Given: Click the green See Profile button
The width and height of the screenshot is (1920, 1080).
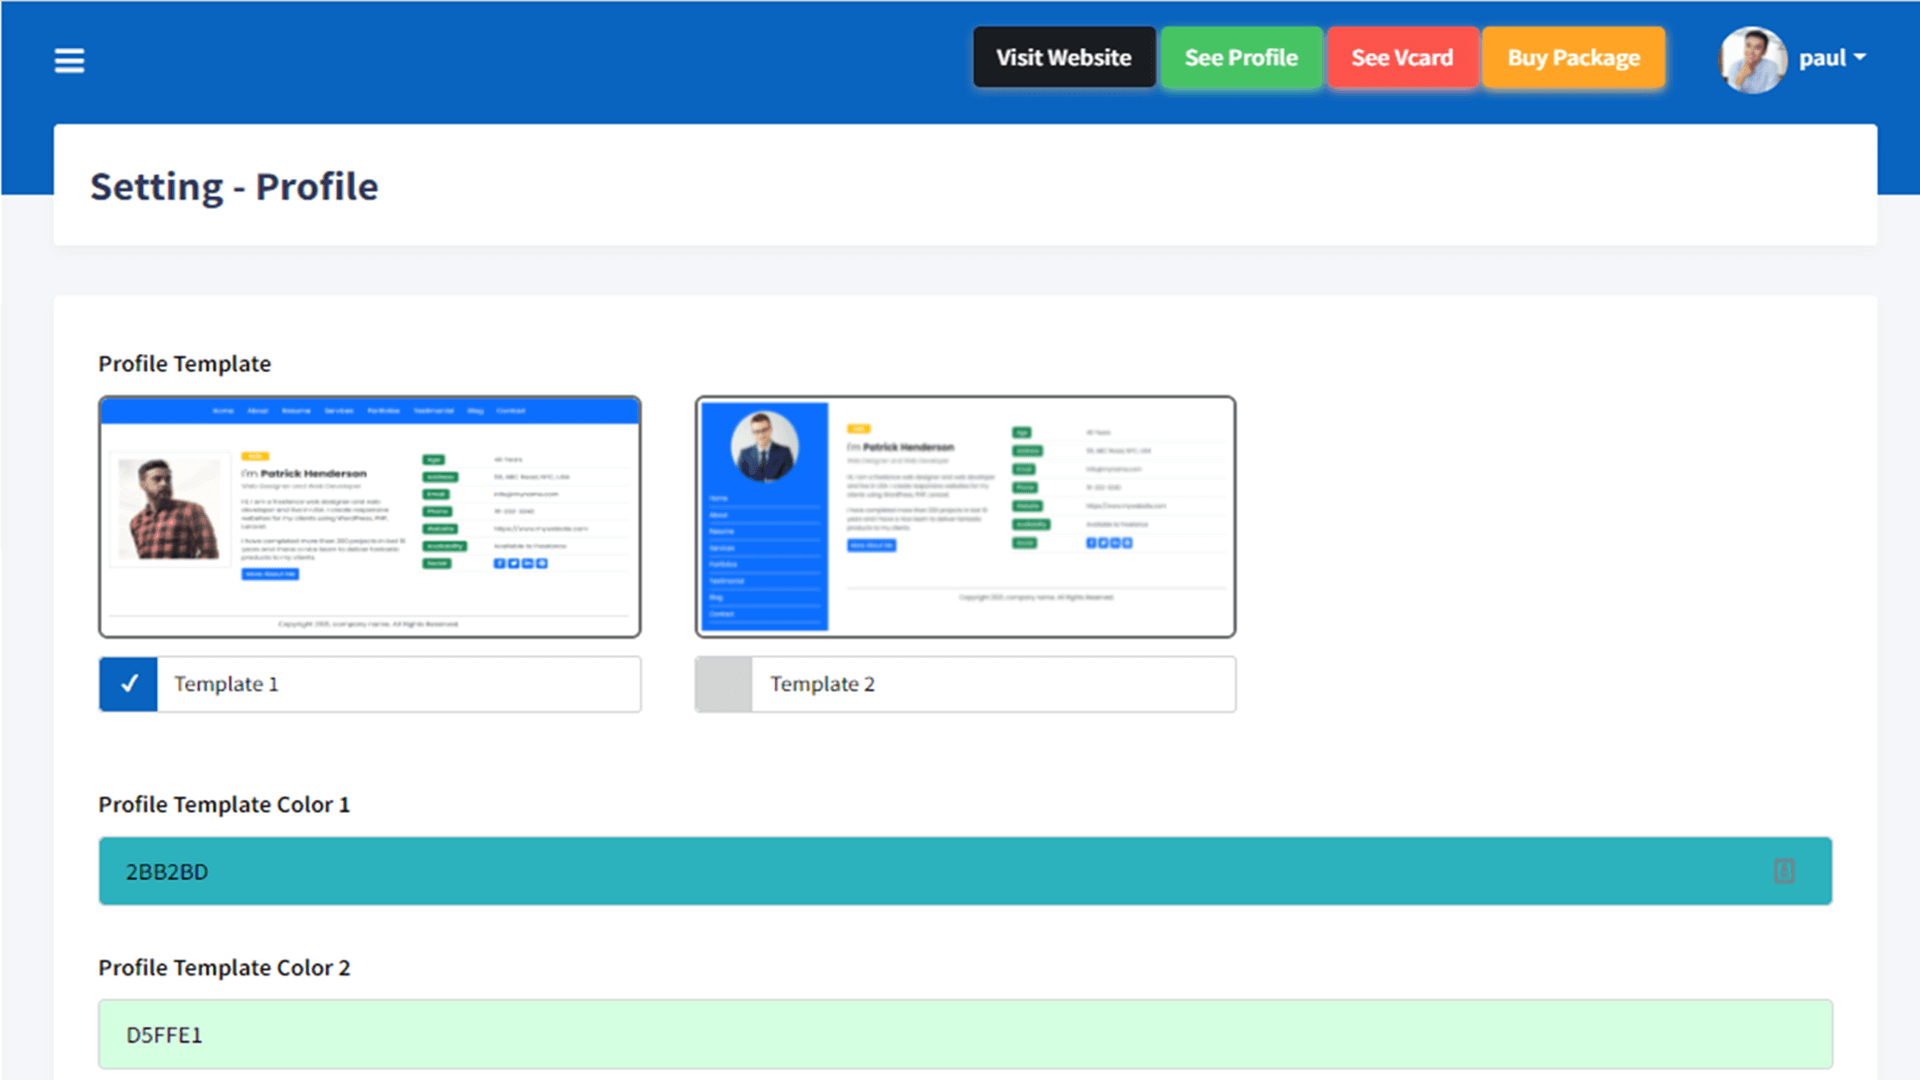Looking at the screenshot, I should tap(1240, 57).
